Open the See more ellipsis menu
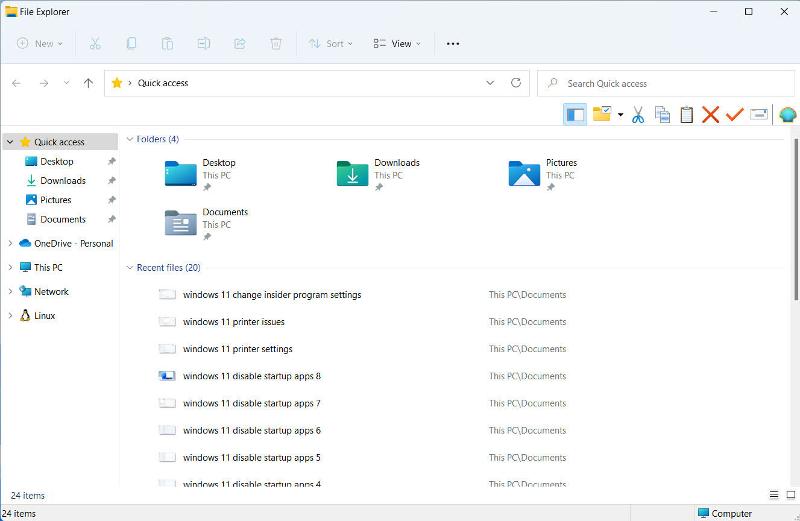Viewport: 800px width, 521px height. tap(453, 44)
